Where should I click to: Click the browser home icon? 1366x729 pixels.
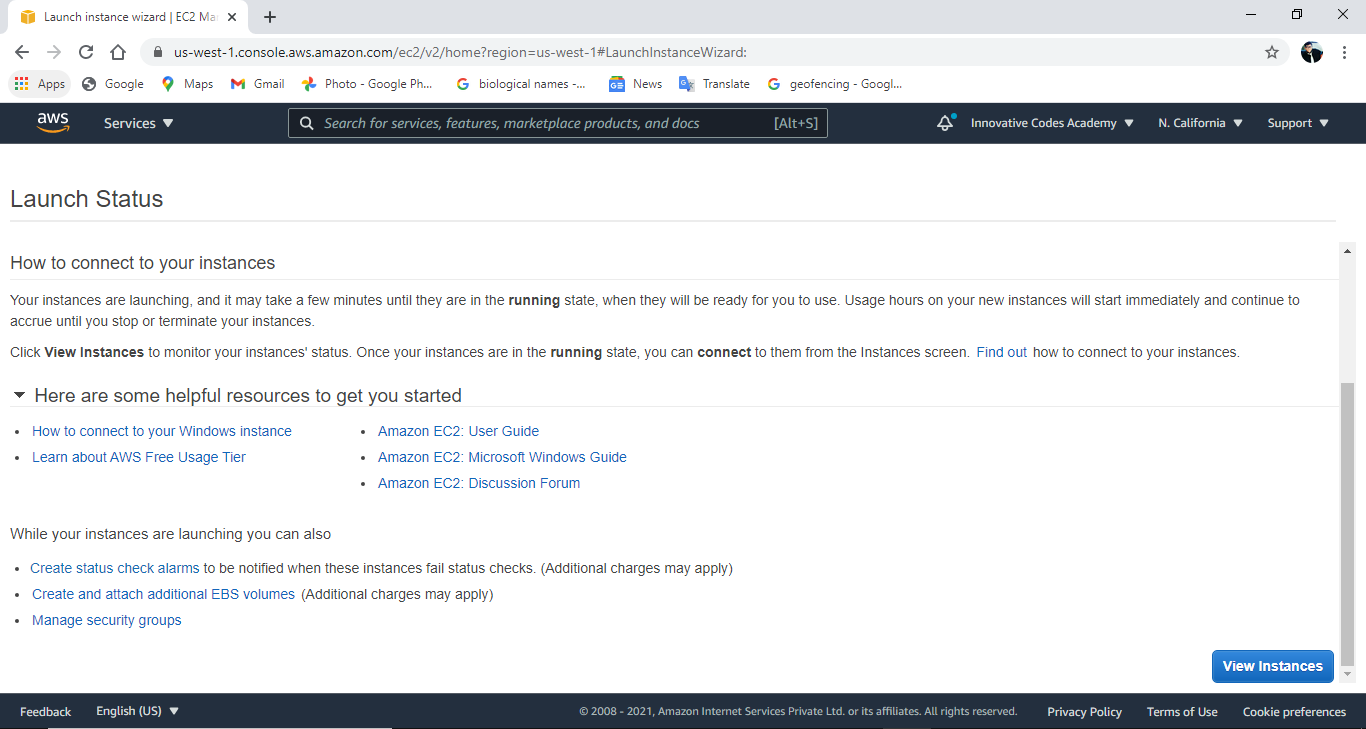click(118, 52)
